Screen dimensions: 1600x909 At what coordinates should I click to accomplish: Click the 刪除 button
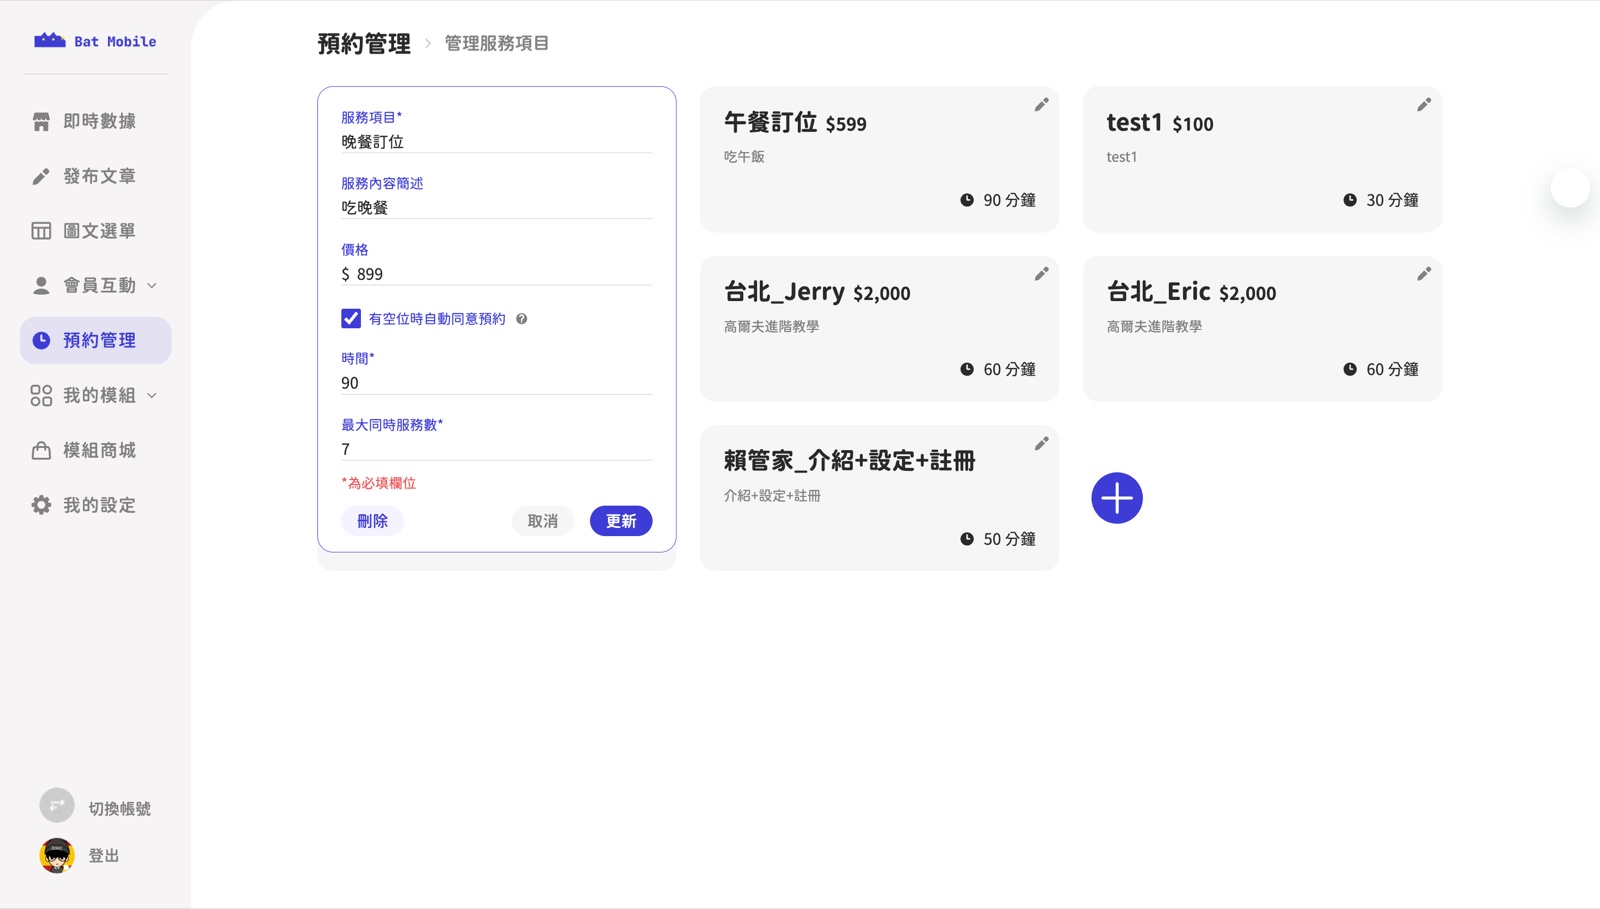tap(372, 521)
